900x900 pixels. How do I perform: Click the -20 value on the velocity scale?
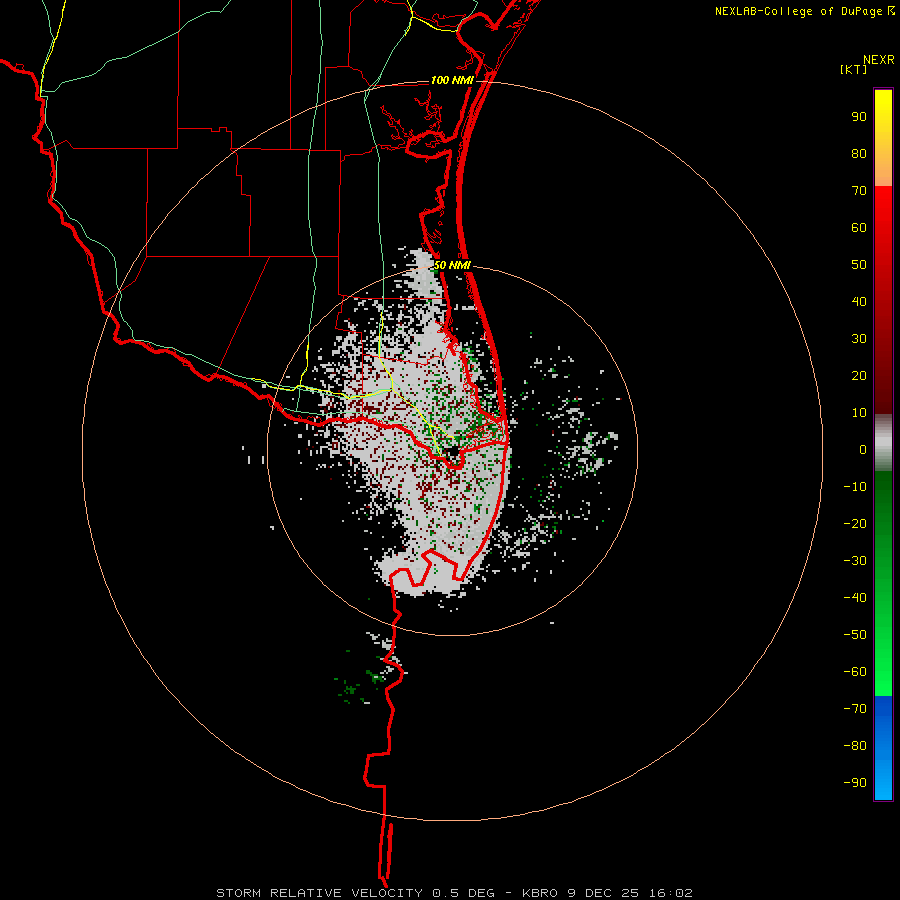855,524
